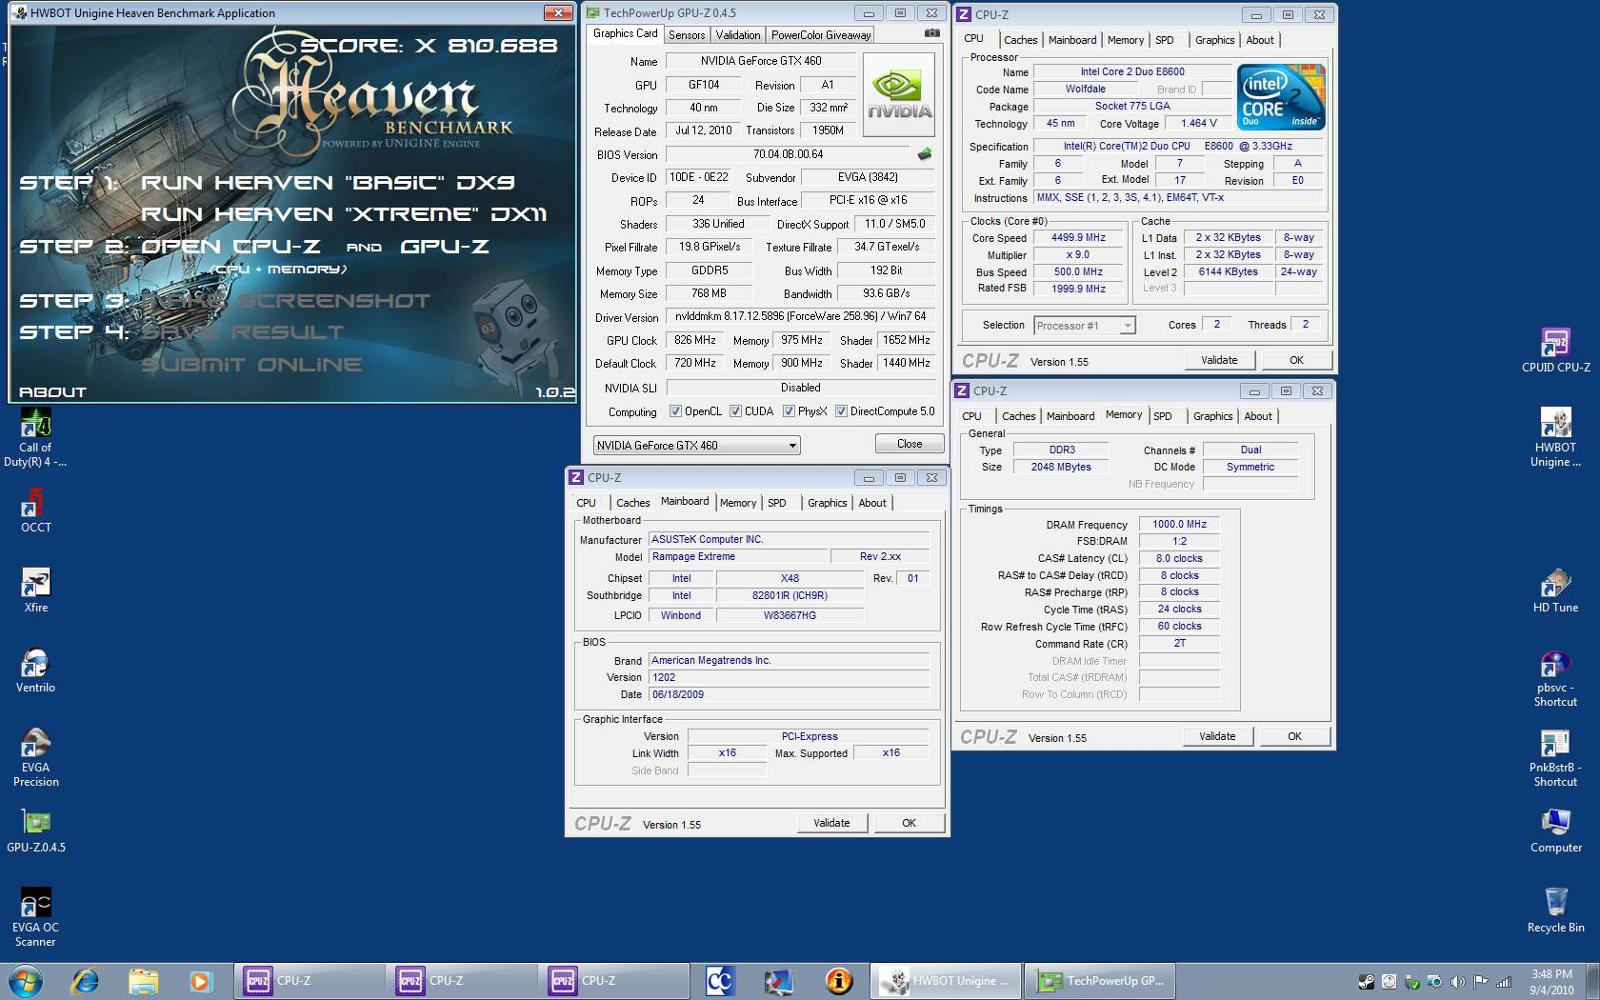This screenshot has height=1000, width=1600.
Task: Click volume speaker icon in system tray
Action: [x=1458, y=982]
